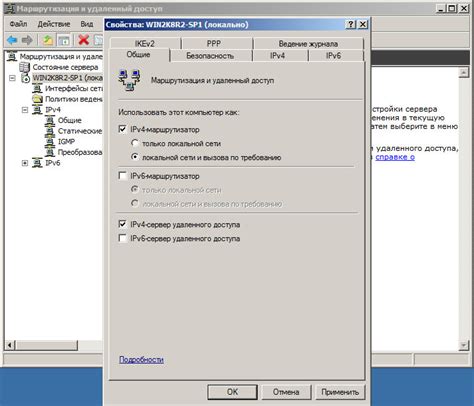
Task: Click the Применить button
Action: point(340,392)
